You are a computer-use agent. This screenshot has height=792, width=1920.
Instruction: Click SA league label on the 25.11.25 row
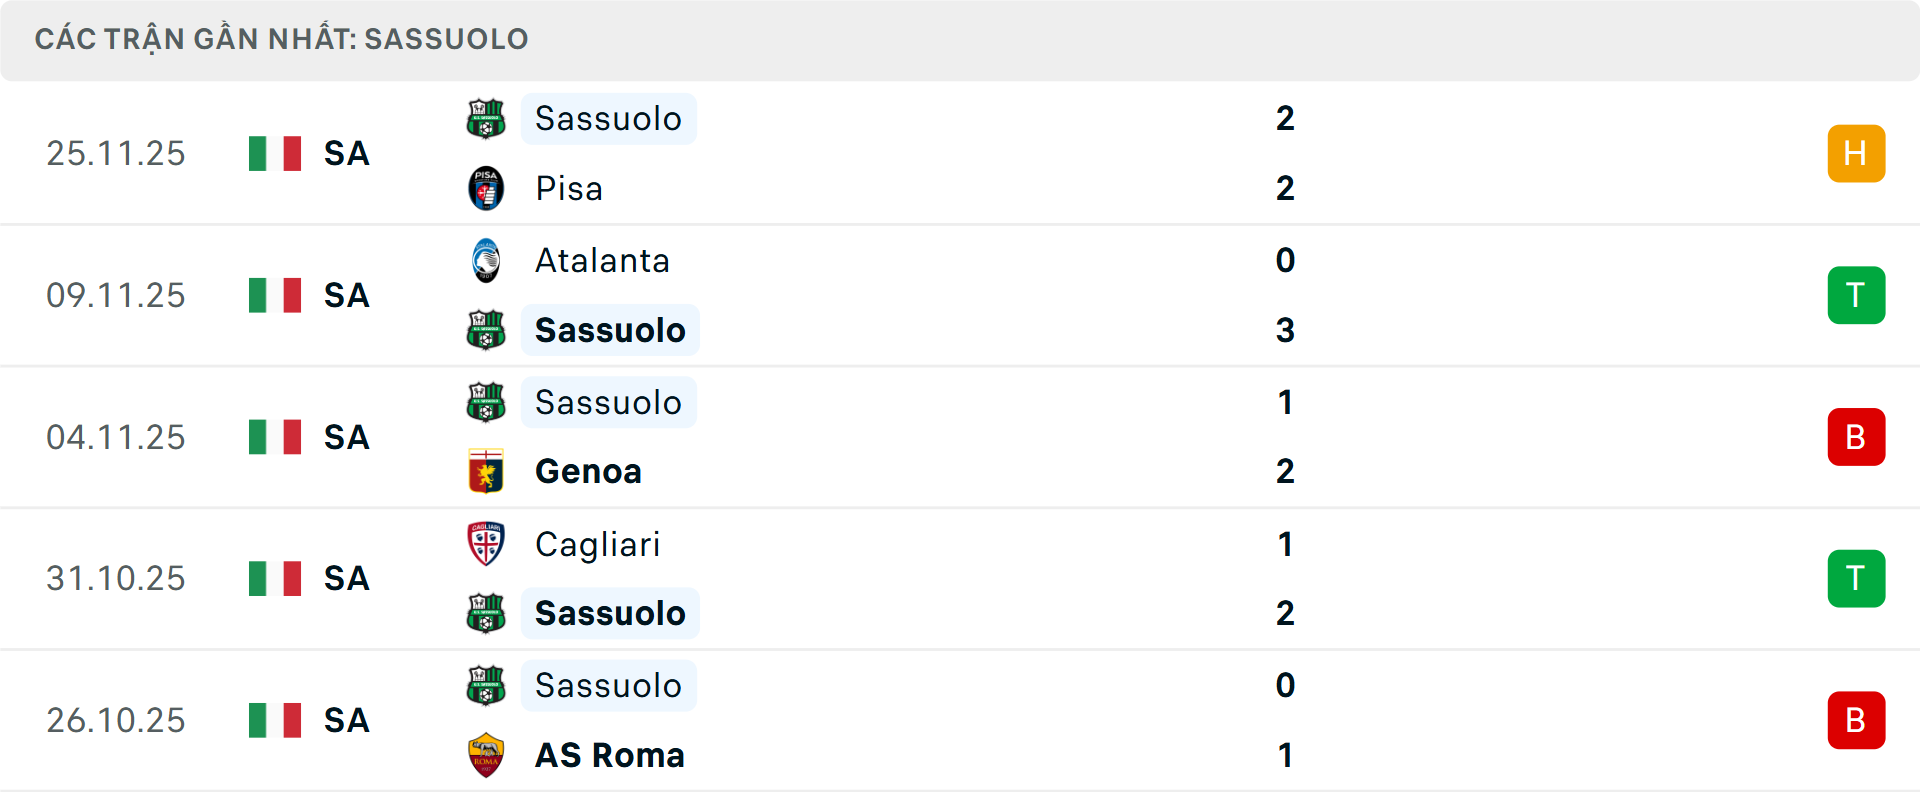(347, 153)
